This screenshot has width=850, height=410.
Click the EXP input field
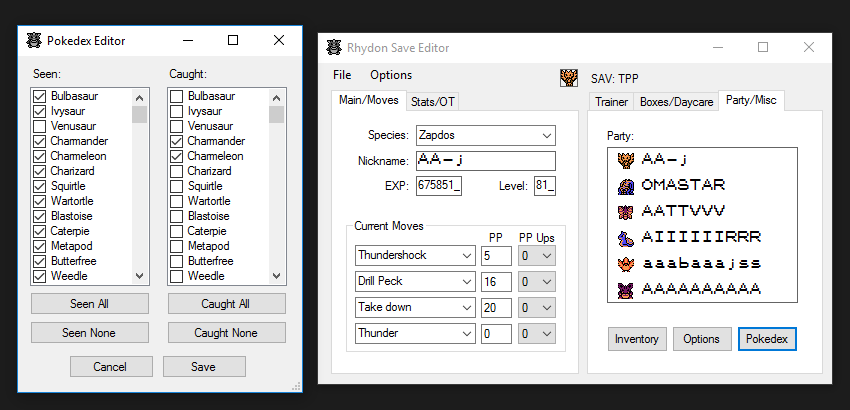pyautogui.click(x=439, y=185)
